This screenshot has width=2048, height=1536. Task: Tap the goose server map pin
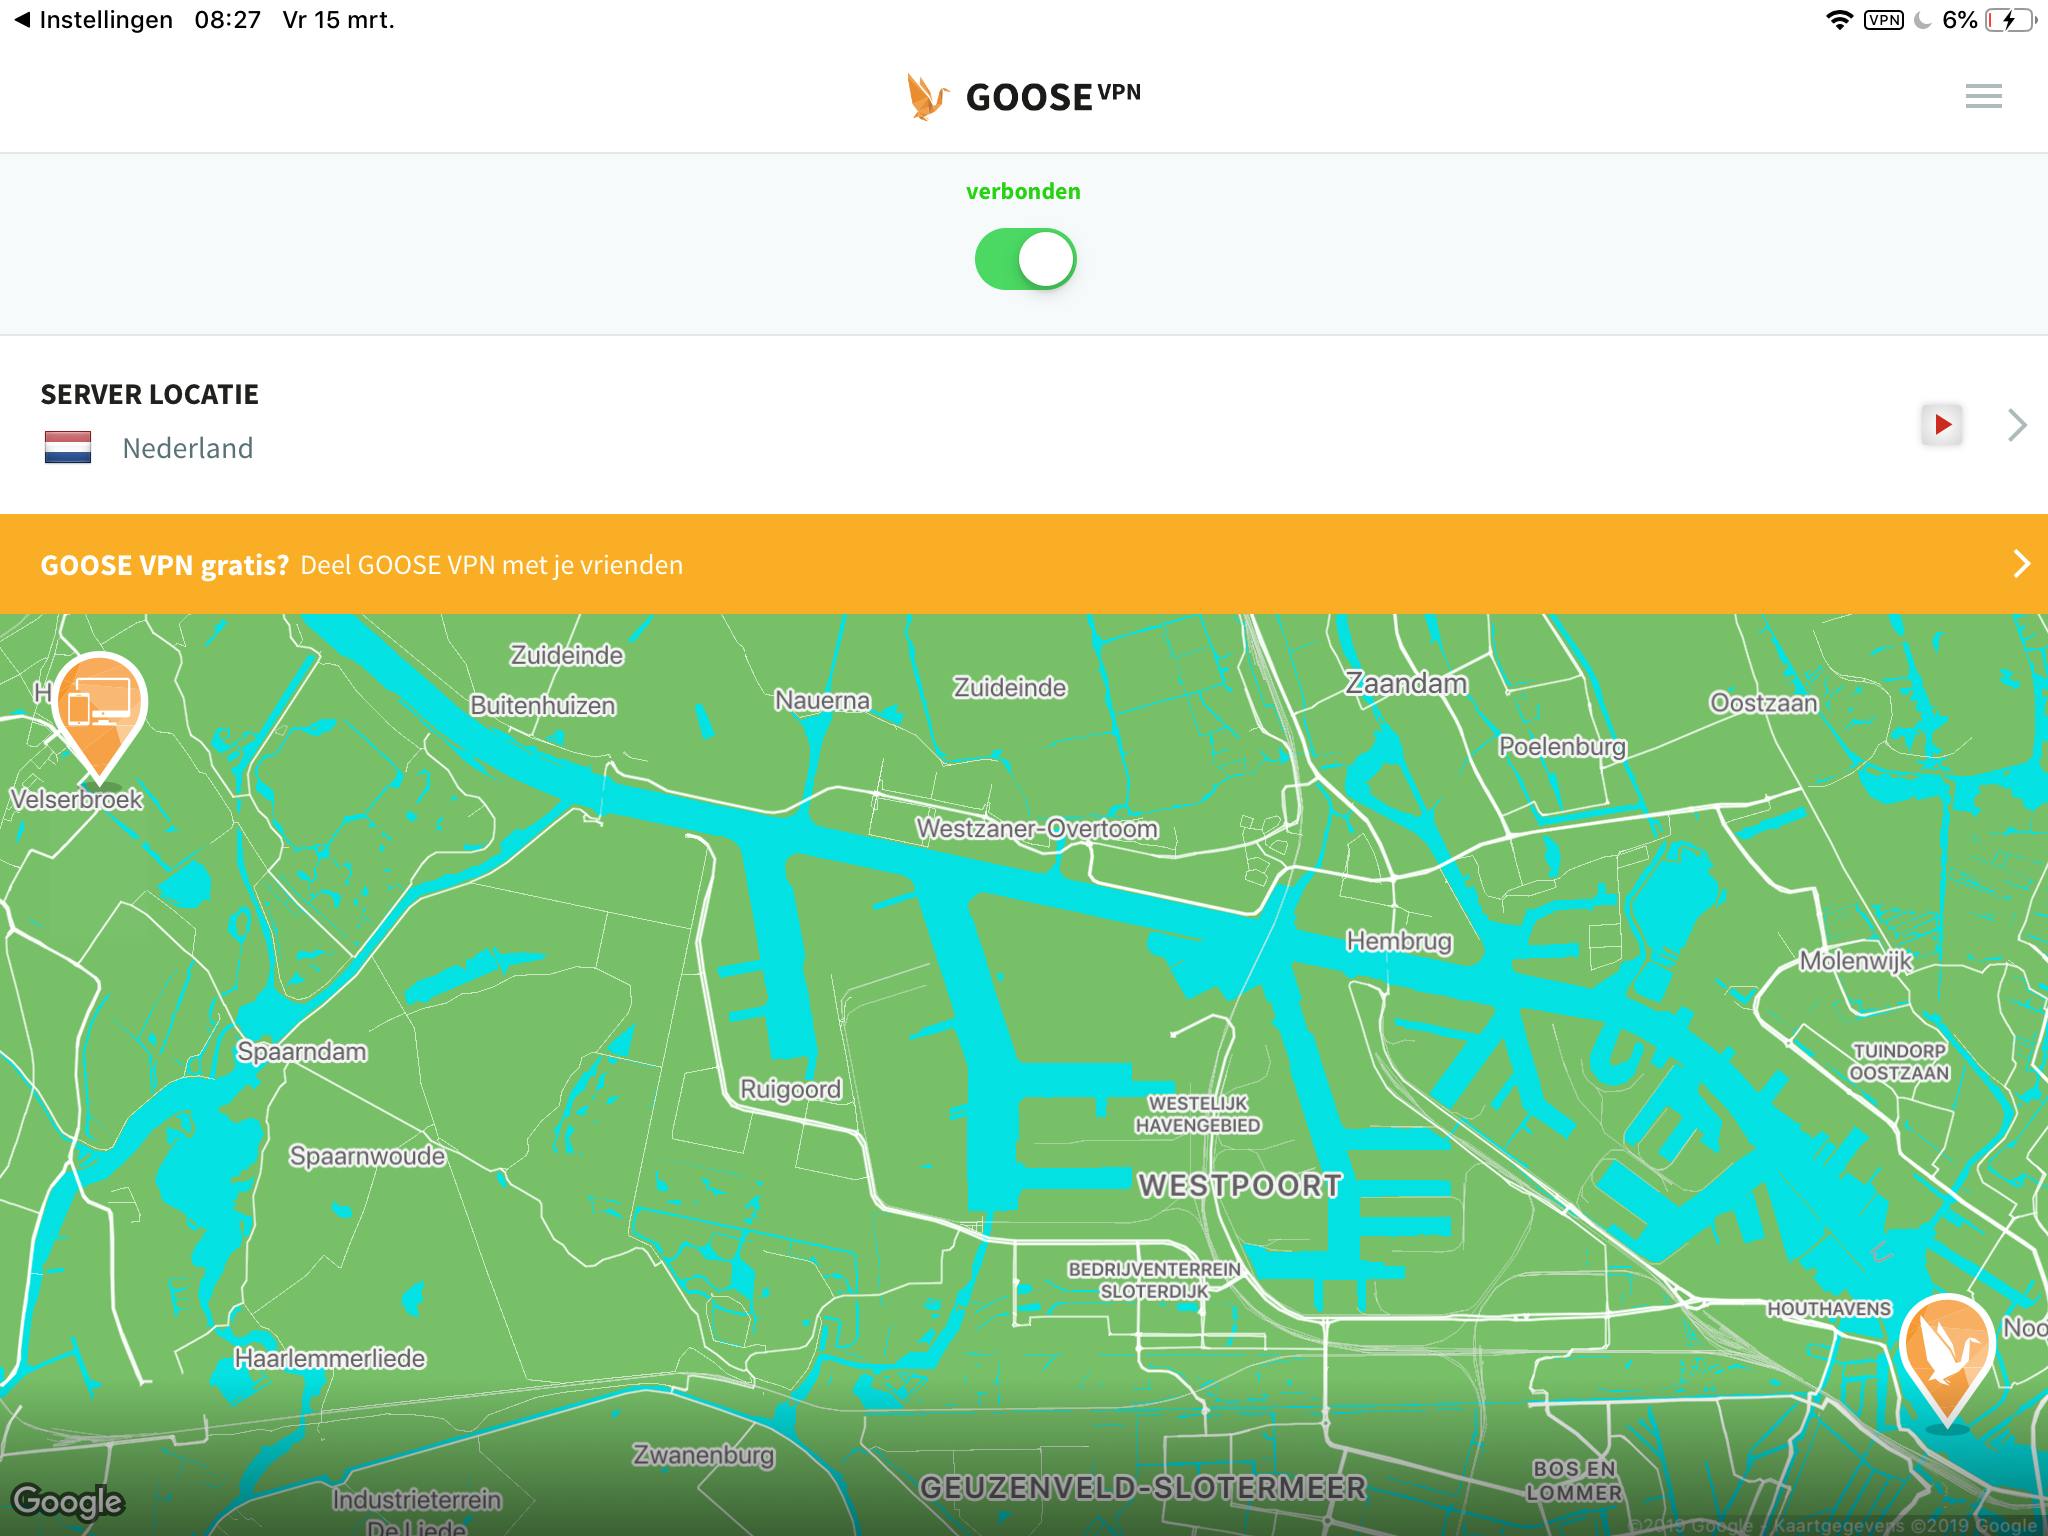click(1946, 1352)
